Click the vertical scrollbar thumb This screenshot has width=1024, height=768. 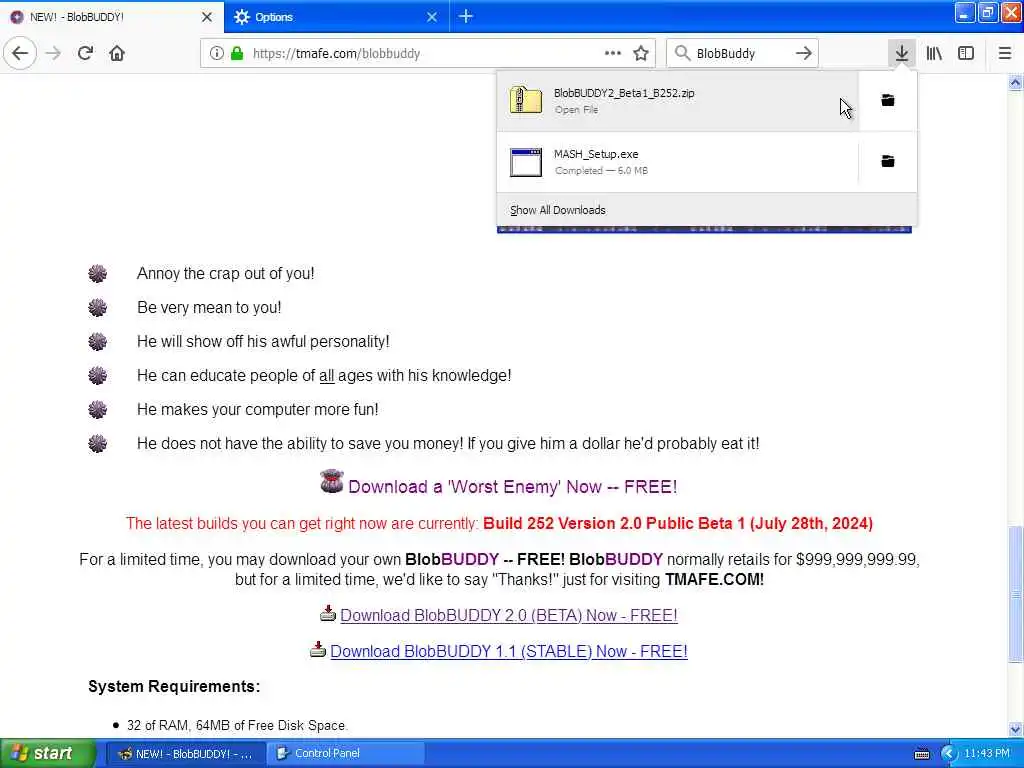click(x=1015, y=593)
